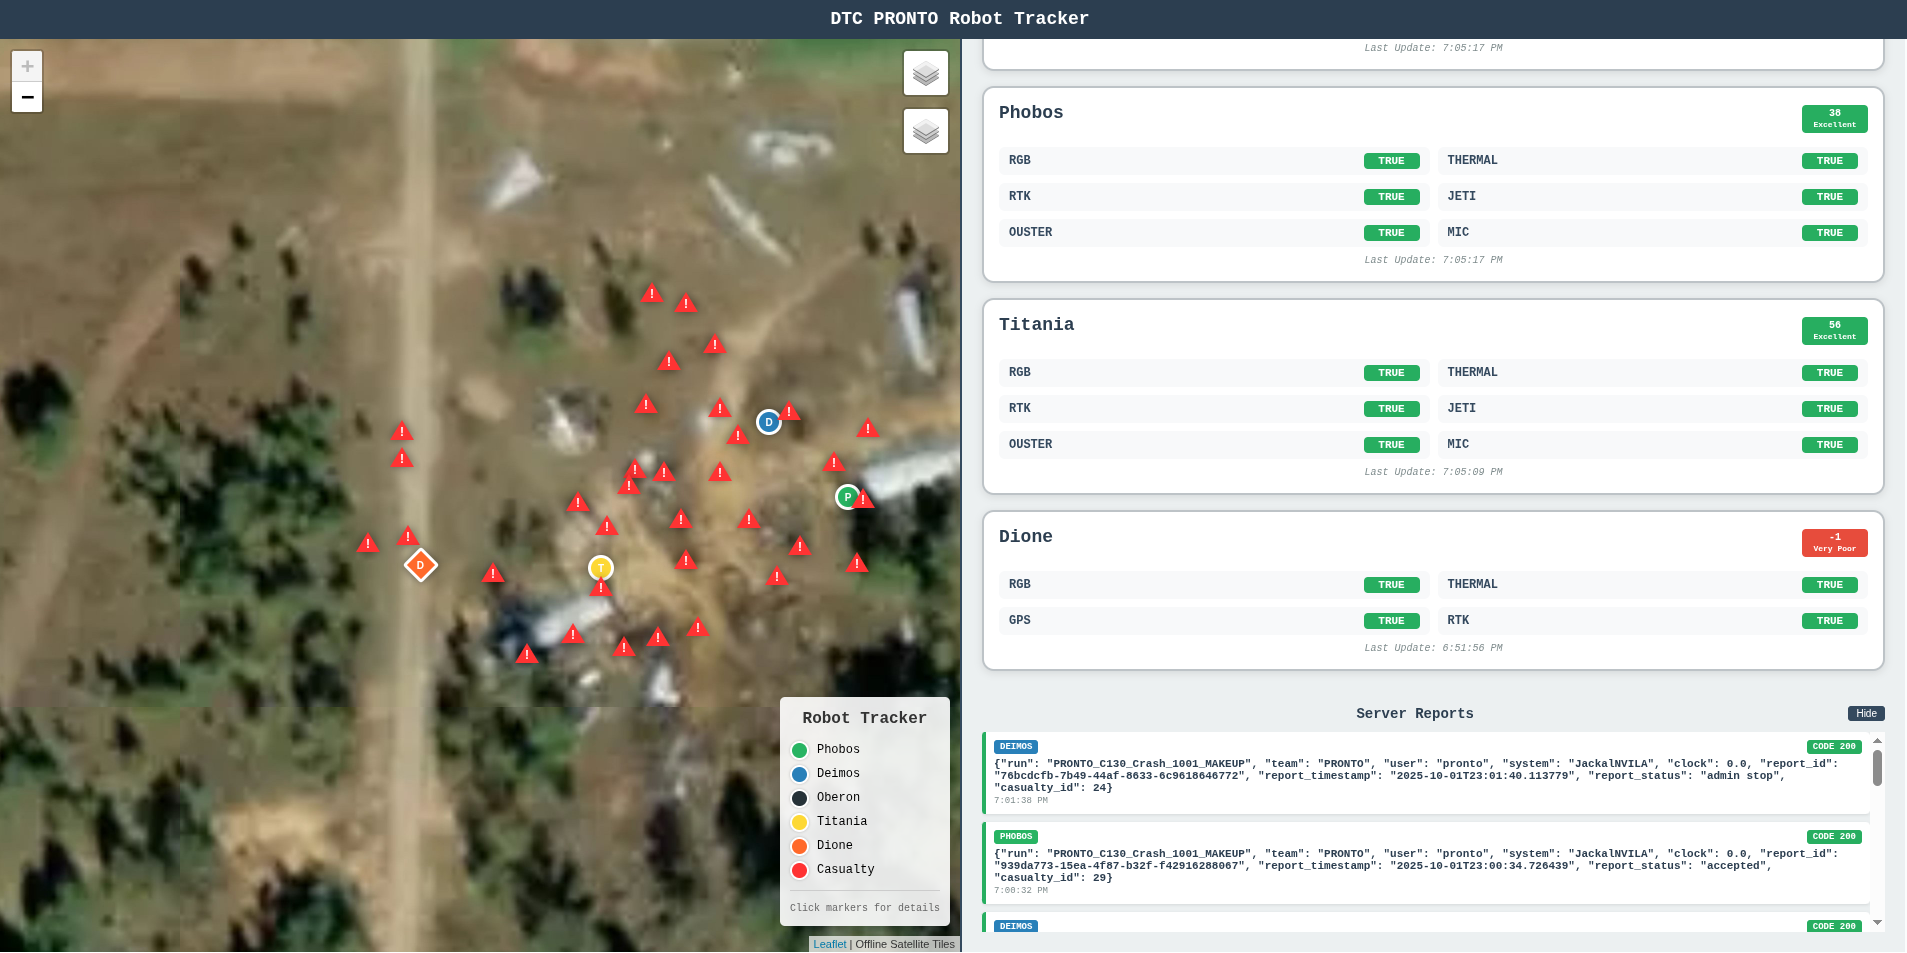1907x953 pixels.
Task: Click the map zoom in button
Action: [x=27, y=66]
